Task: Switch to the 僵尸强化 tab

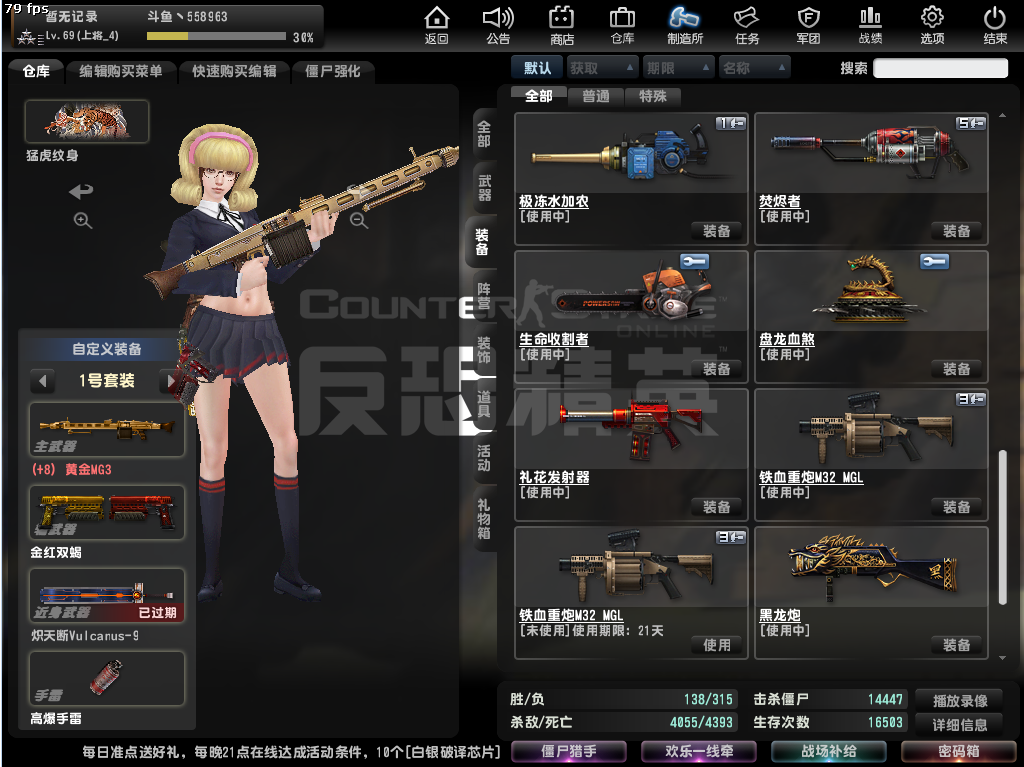Action: pos(332,71)
